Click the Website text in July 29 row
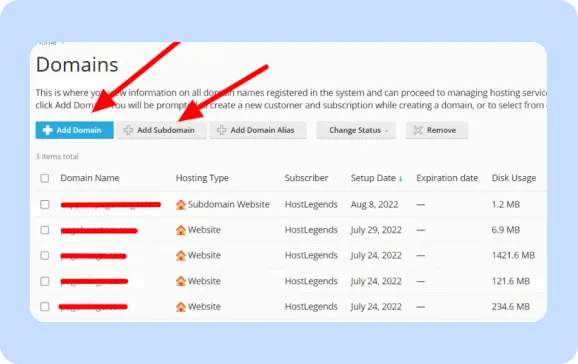 [x=204, y=230]
